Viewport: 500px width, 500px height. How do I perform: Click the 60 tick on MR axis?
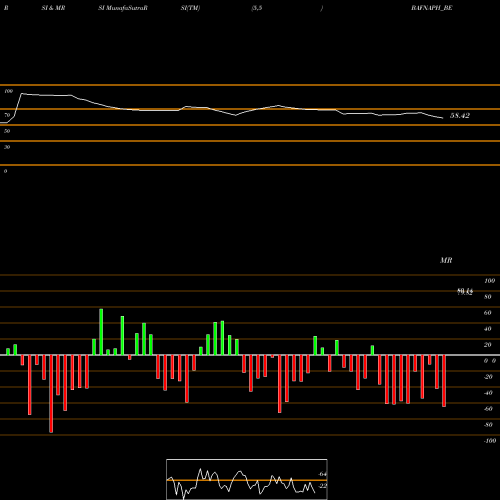click(x=487, y=313)
